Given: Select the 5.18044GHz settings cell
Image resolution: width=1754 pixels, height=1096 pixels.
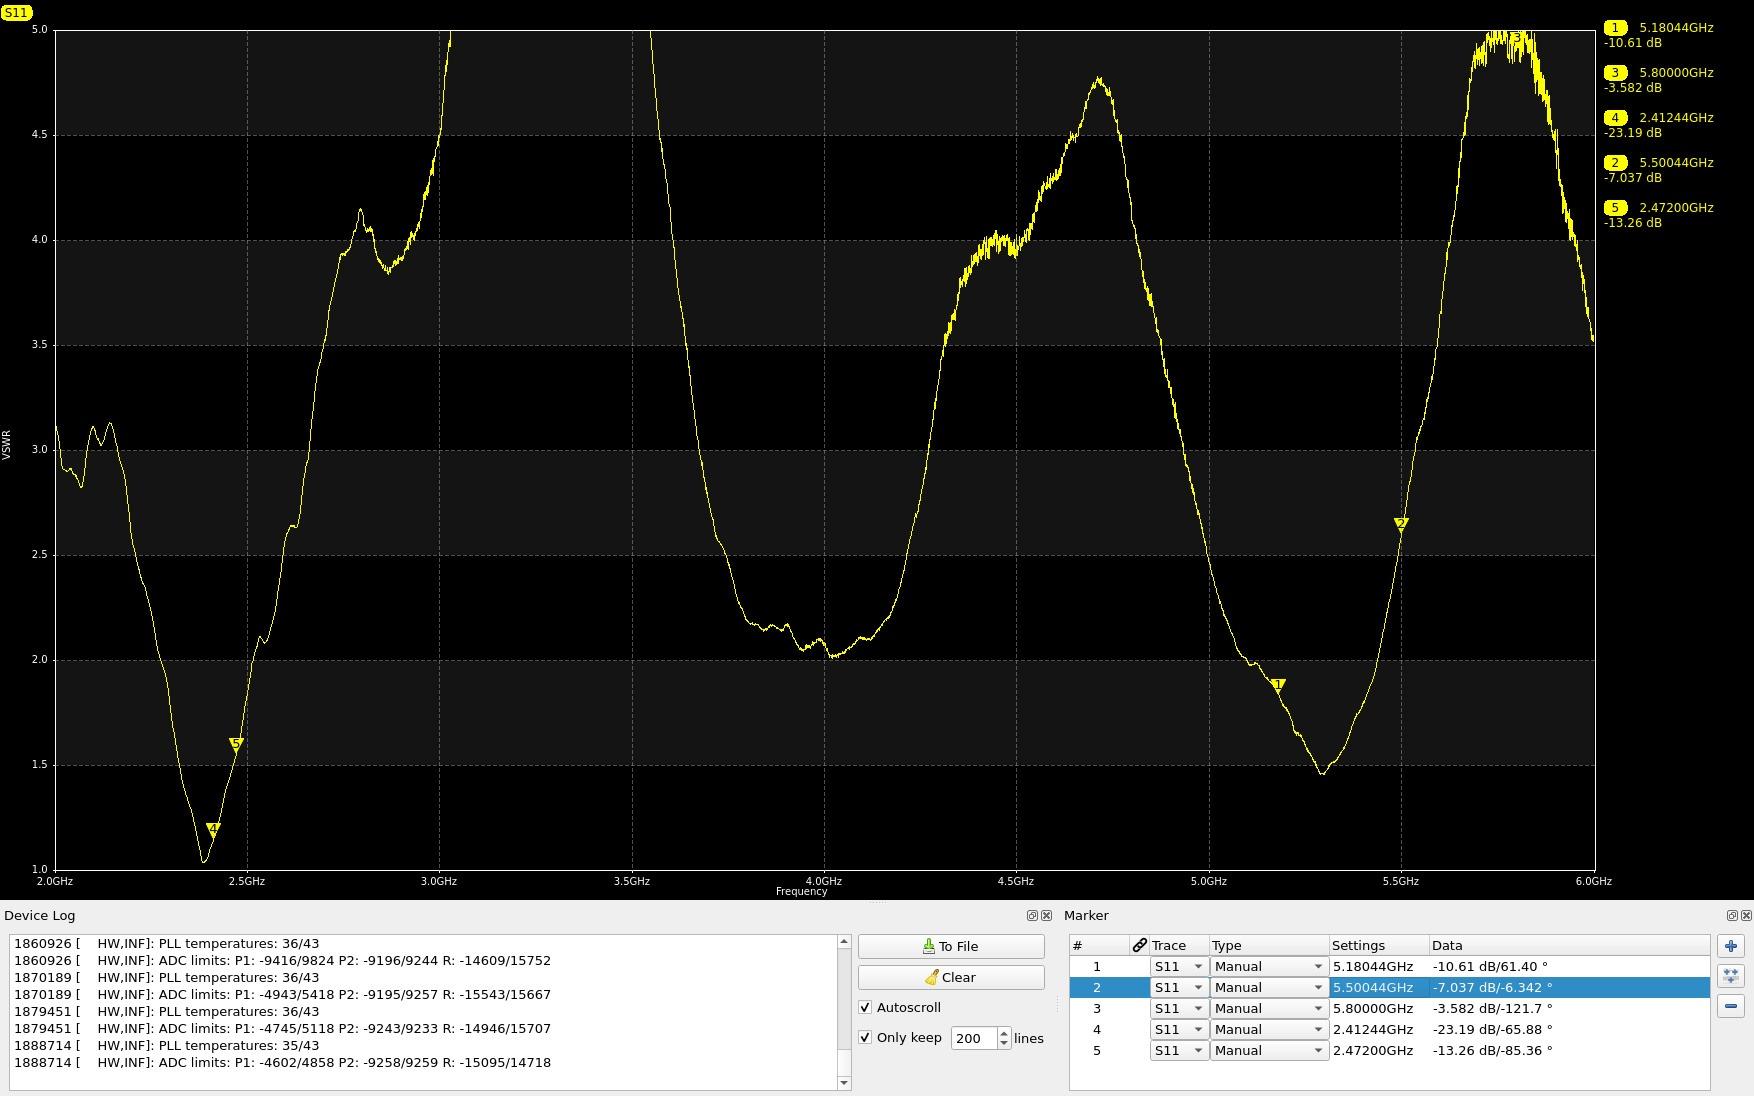Looking at the screenshot, I should pos(1379,967).
